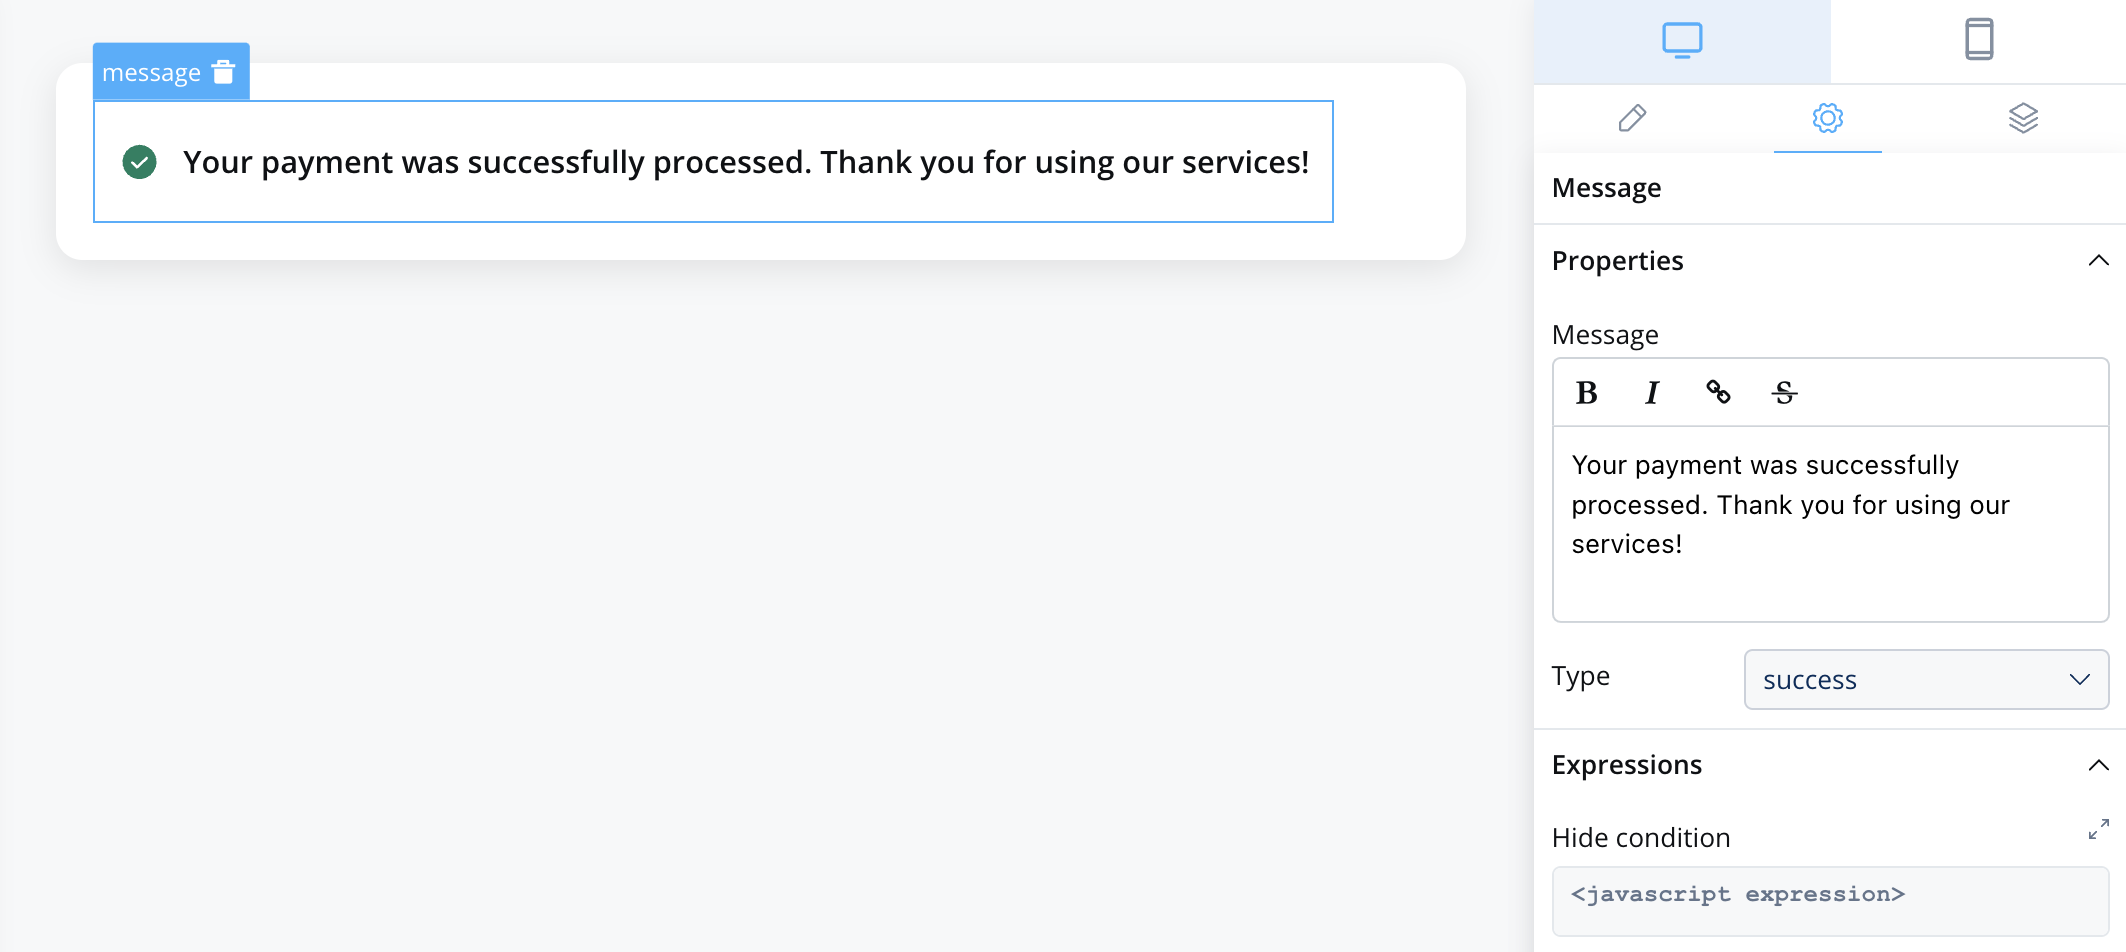Click the Hide condition javascript expression field

coord(1830,901)
